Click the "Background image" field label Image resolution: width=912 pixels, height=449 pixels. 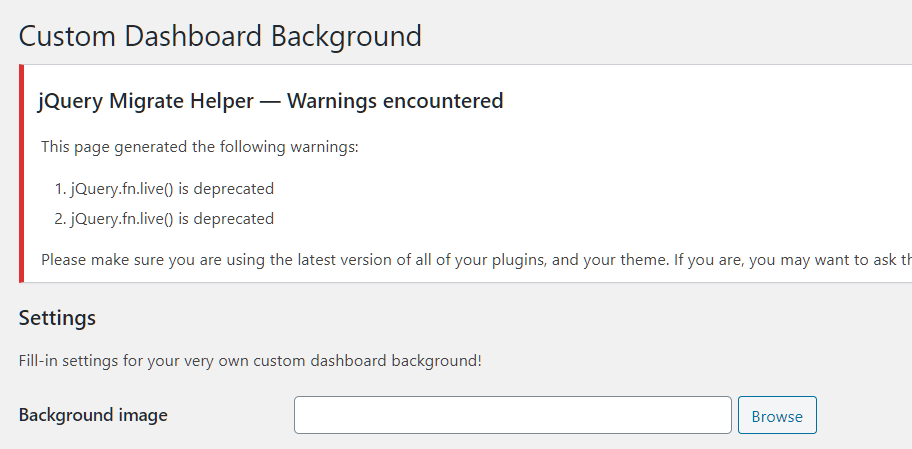point(93,415)
